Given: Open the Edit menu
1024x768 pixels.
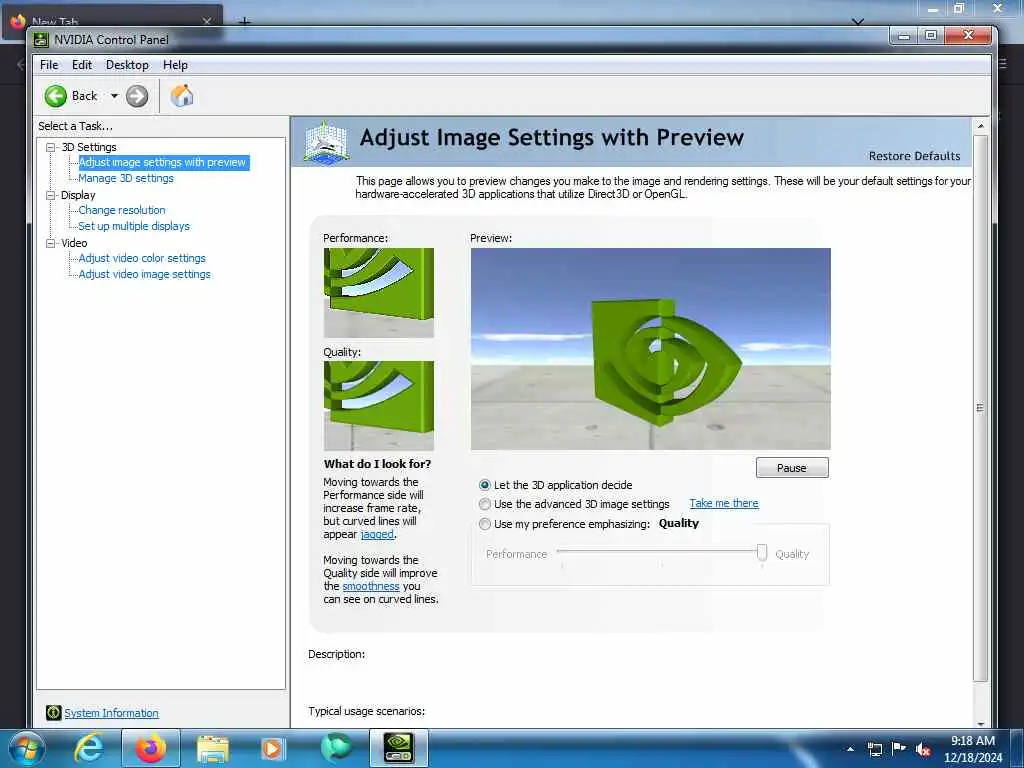Looking at the screenshot, I should click(82, 65).
